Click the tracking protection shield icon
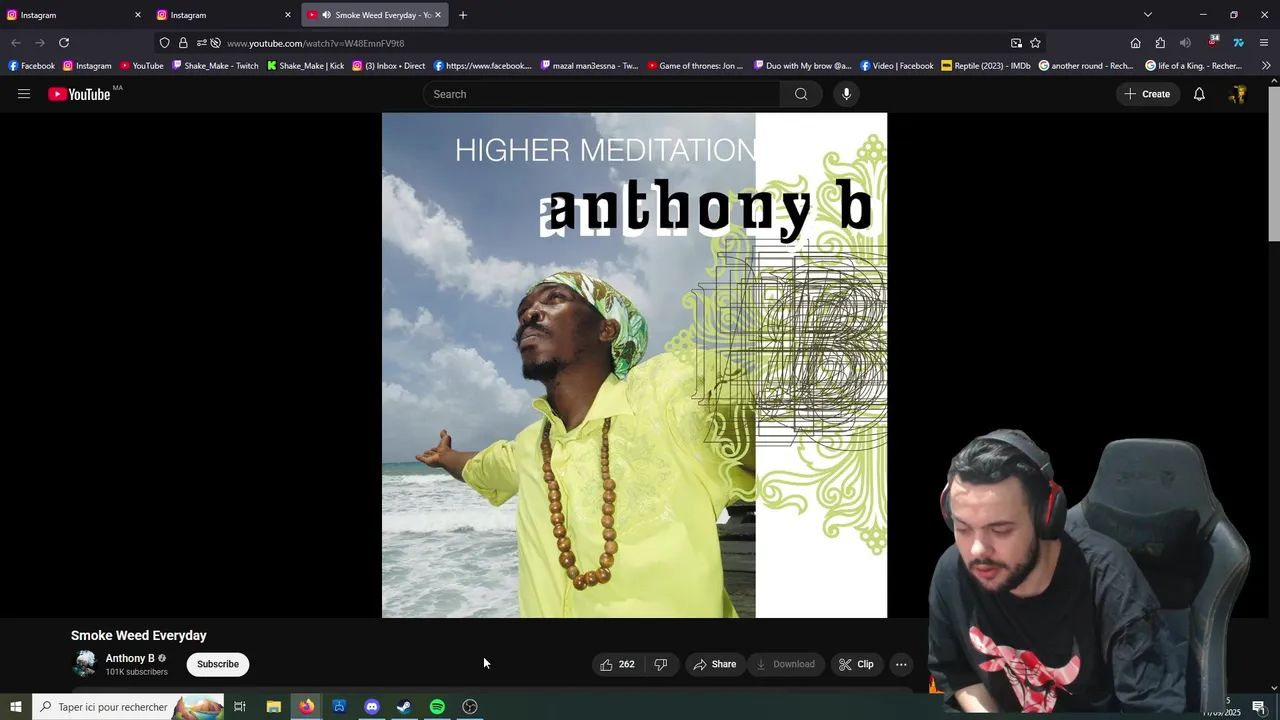1280x720 pixels. [x=165, y=43]
